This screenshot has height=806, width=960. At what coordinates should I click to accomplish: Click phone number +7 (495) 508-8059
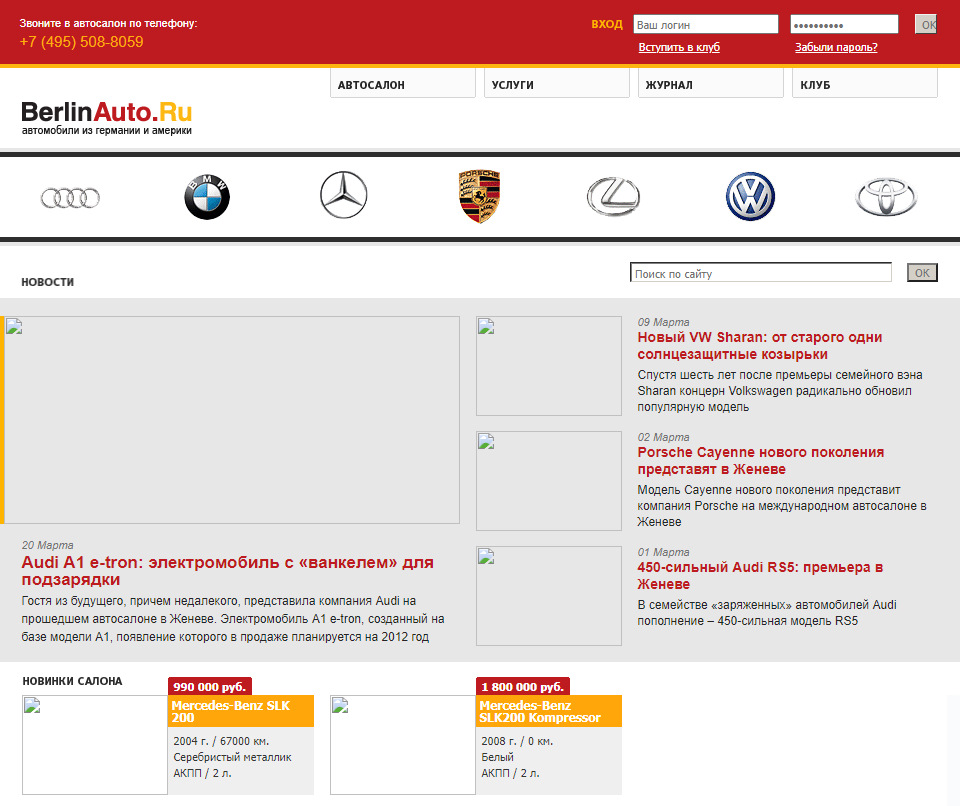[81, 42]
